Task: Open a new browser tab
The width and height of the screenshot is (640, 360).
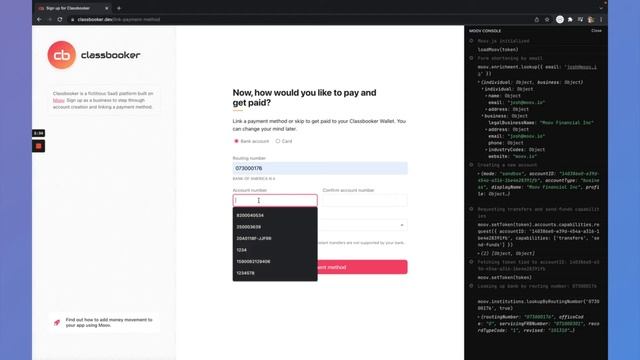Action: pyautogui.click(x=119, y=8)
